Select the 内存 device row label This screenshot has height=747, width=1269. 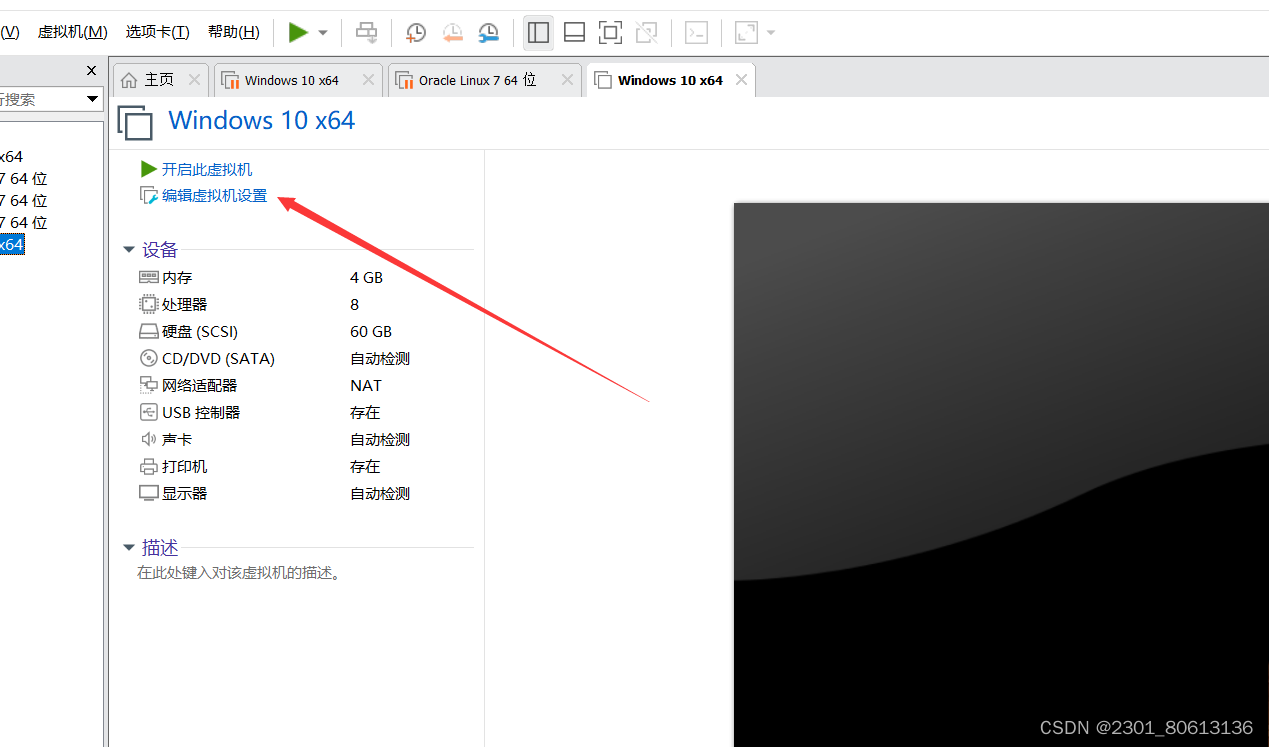pos(177,277)
